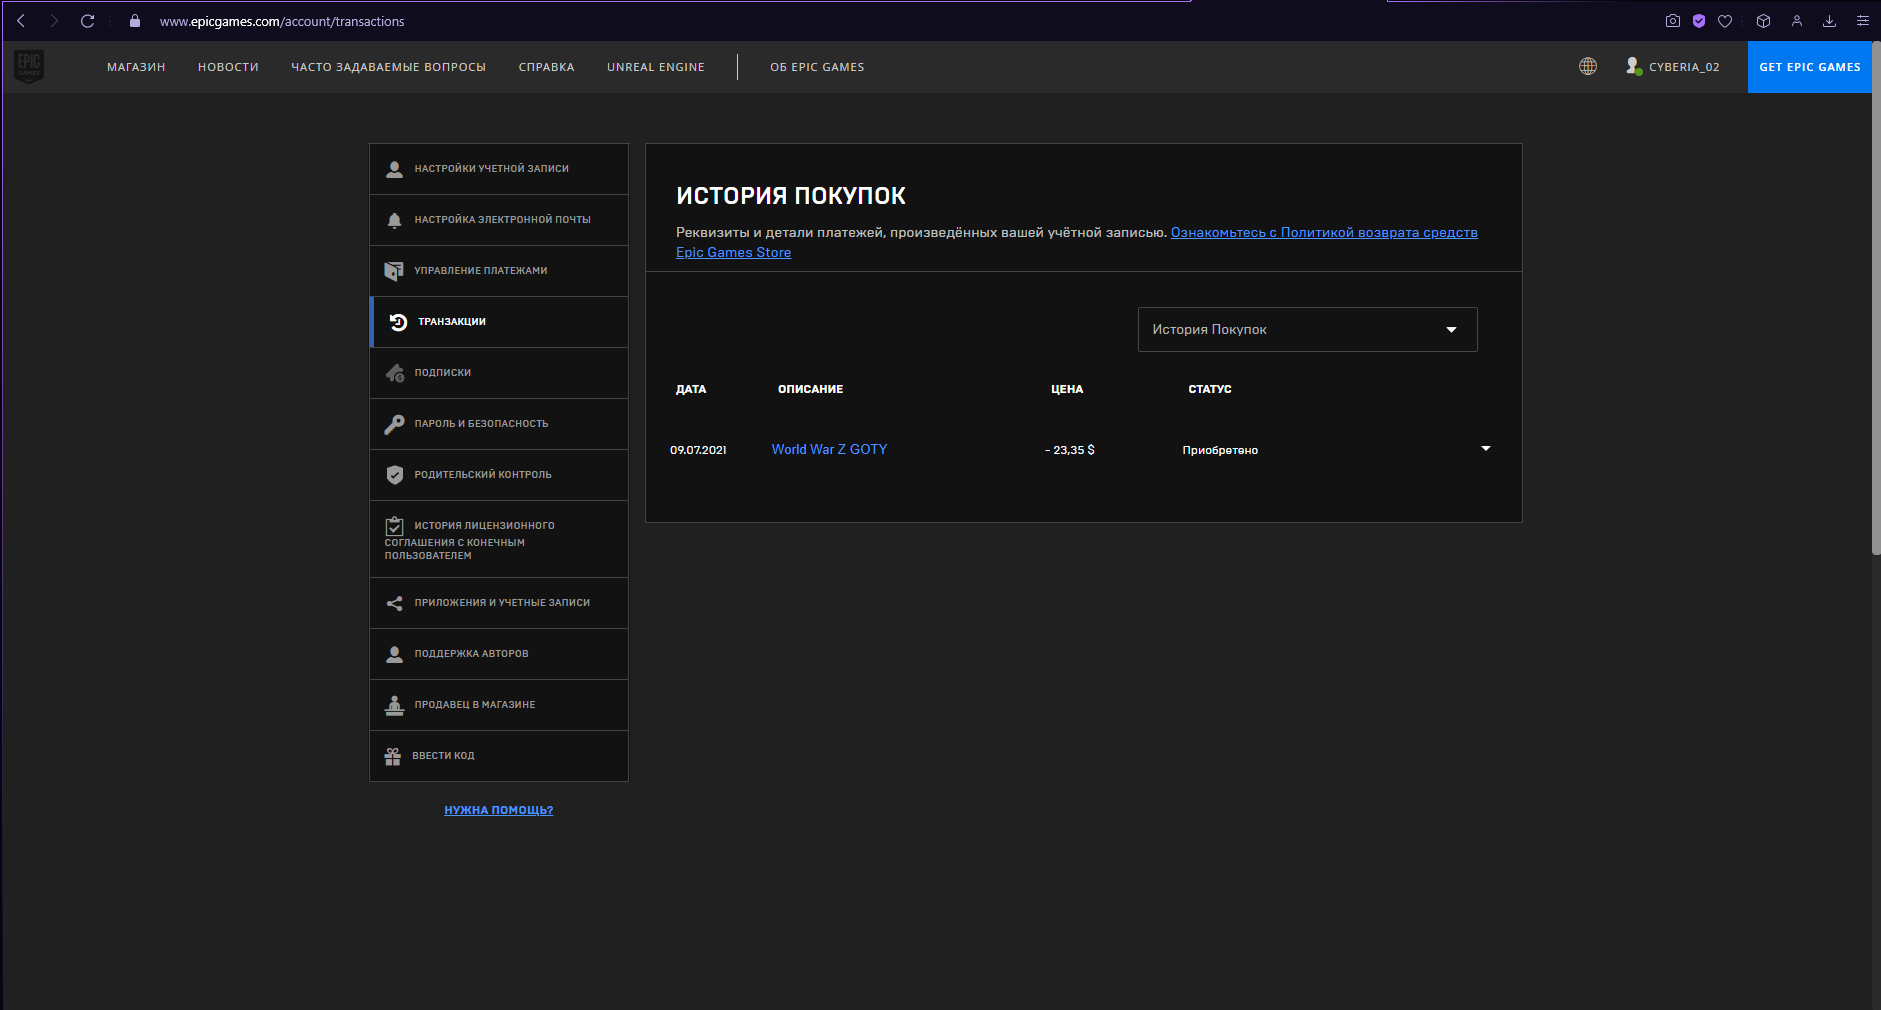Click the page vertical scrollbar
1881x1010 pixels.
click(1876, 298)
